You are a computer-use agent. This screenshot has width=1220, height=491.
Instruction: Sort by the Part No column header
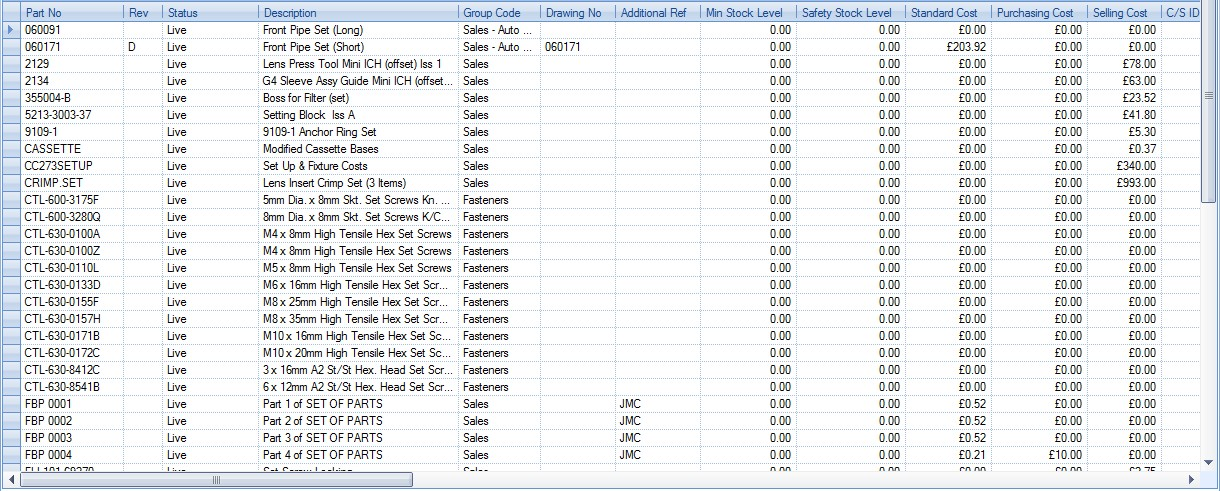[x=72, y=13]
